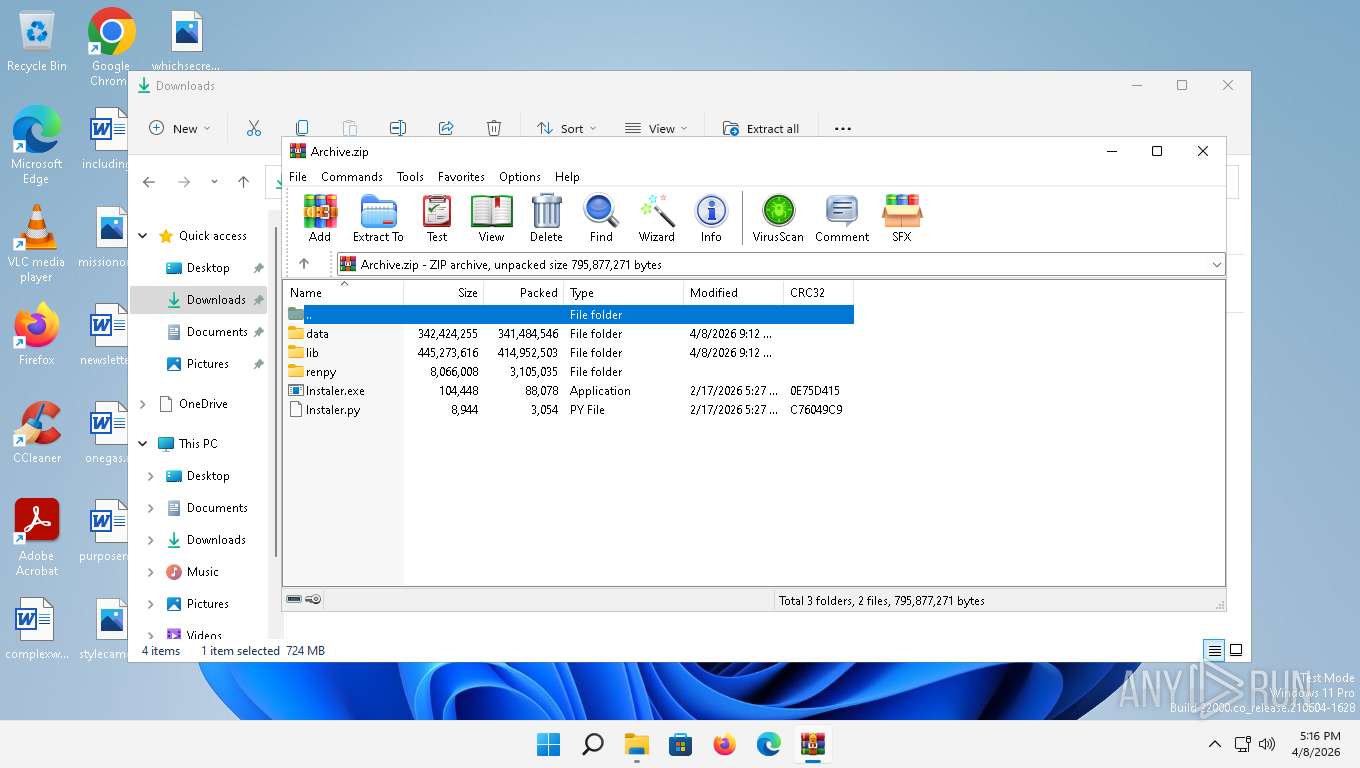Open Microsoft Store from the taskbar
This screenshot has height=768, width=1360.
681,744
